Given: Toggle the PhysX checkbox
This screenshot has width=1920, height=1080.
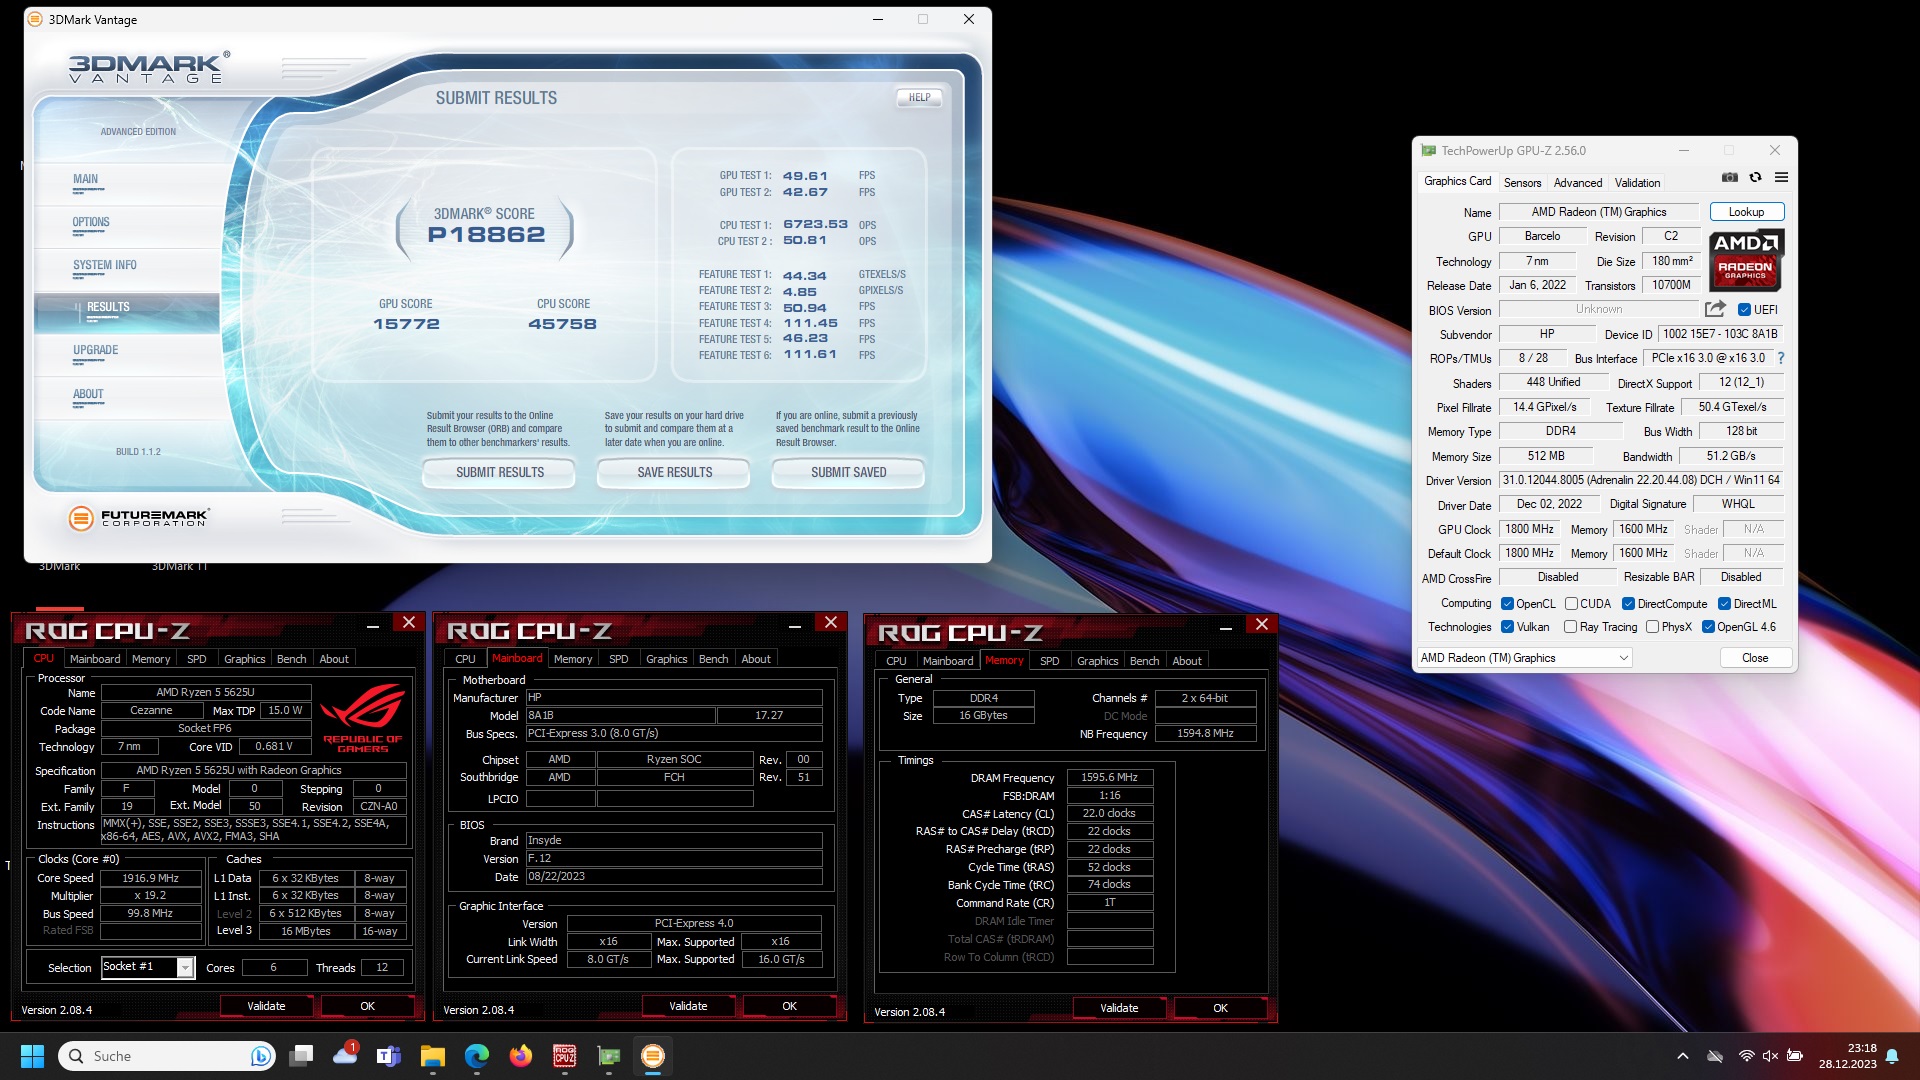Looking at the screenshot, I should [1652, 627].
